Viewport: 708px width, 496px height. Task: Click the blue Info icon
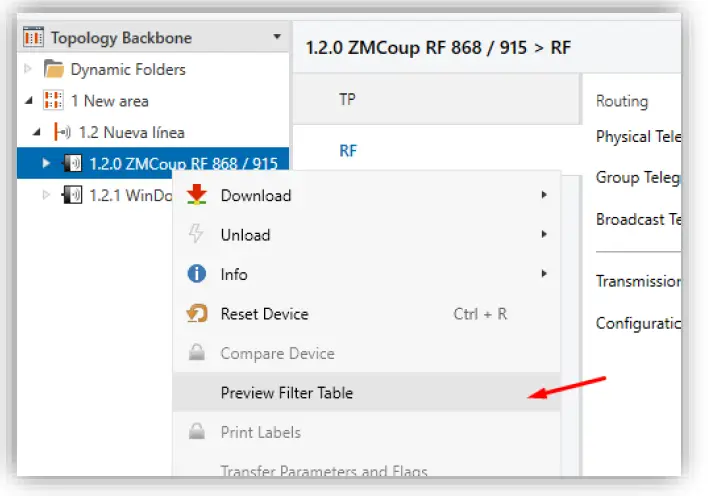[x=197, y=274]
